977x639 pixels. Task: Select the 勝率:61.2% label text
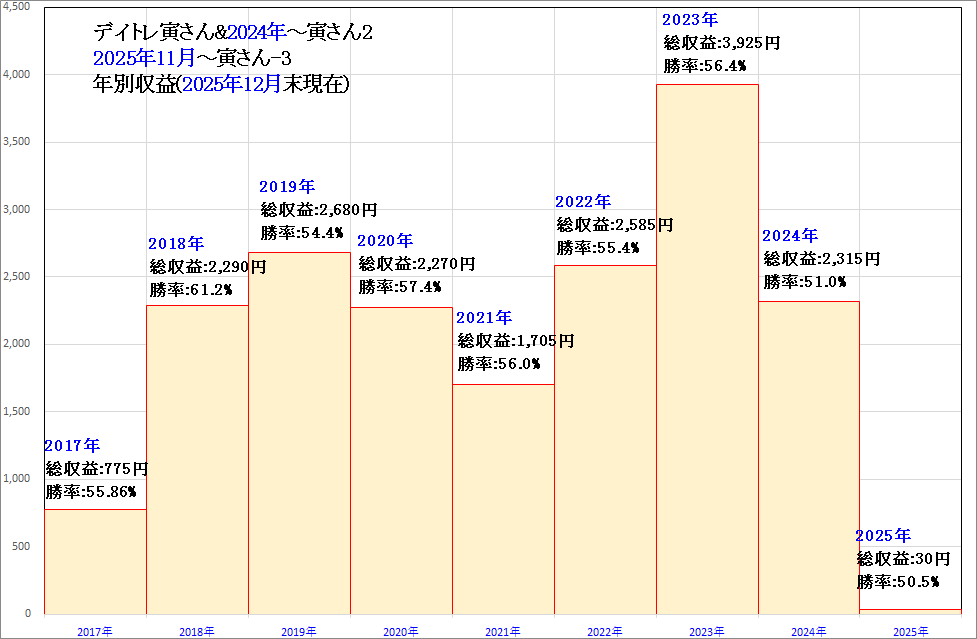(x=191, y=290)
